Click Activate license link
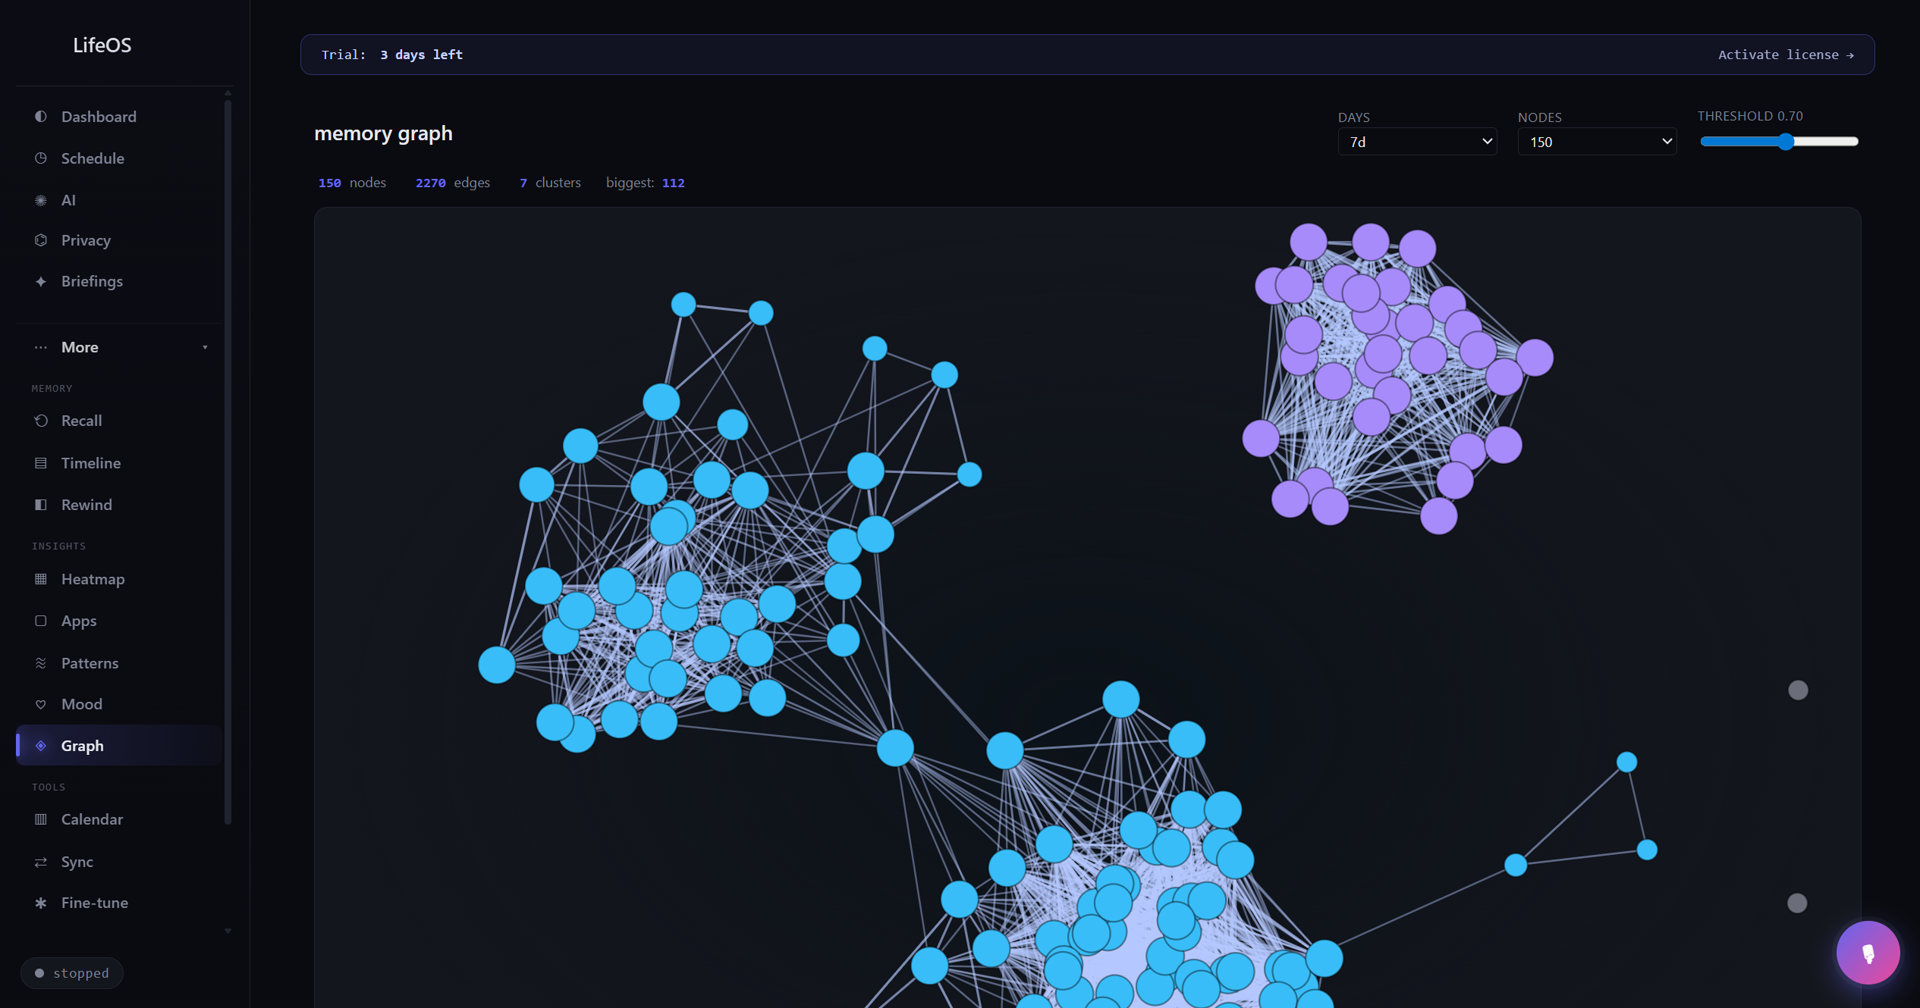1920x1008 pixels. [x=1786, y=55]
